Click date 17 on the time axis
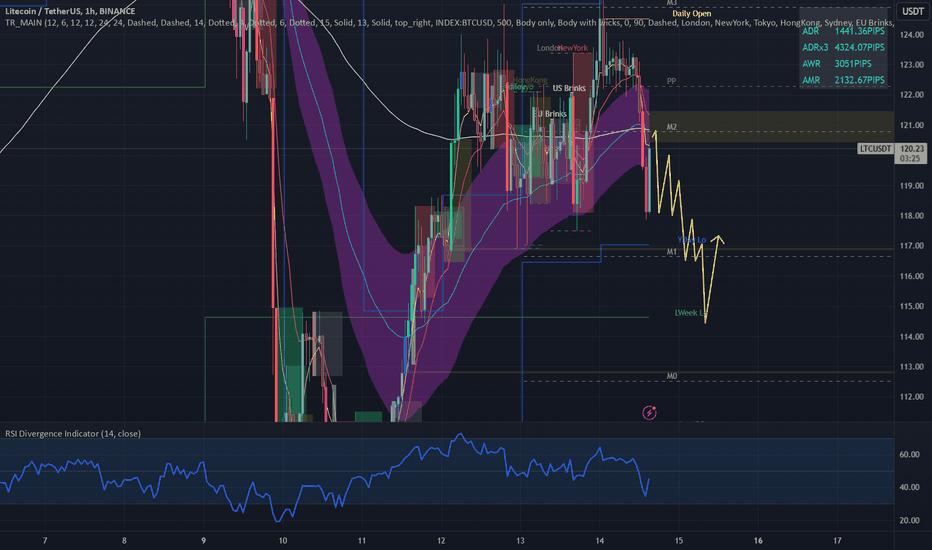This screenshot has width=932, height=550. (x=837, y=540)
